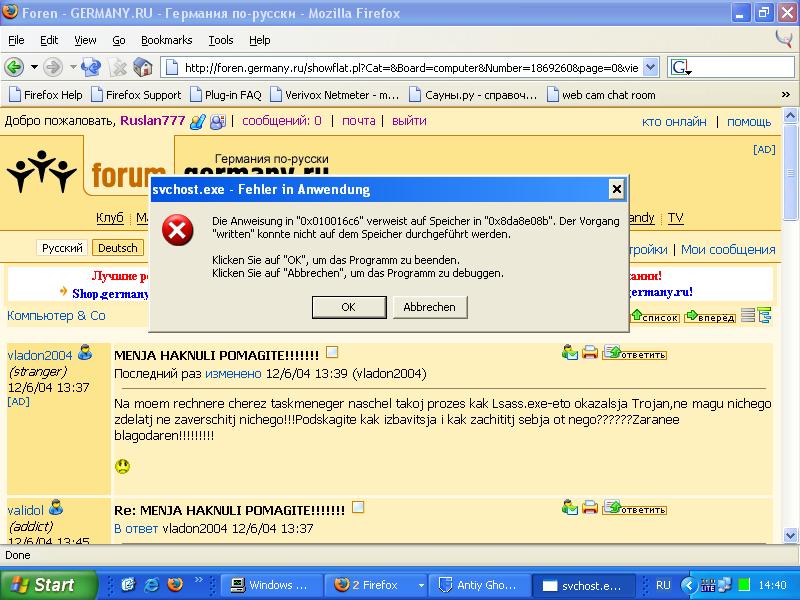800x600 pixels.
Task: Reload the page with the Reload icon
Action: click(x=91, y=67)
